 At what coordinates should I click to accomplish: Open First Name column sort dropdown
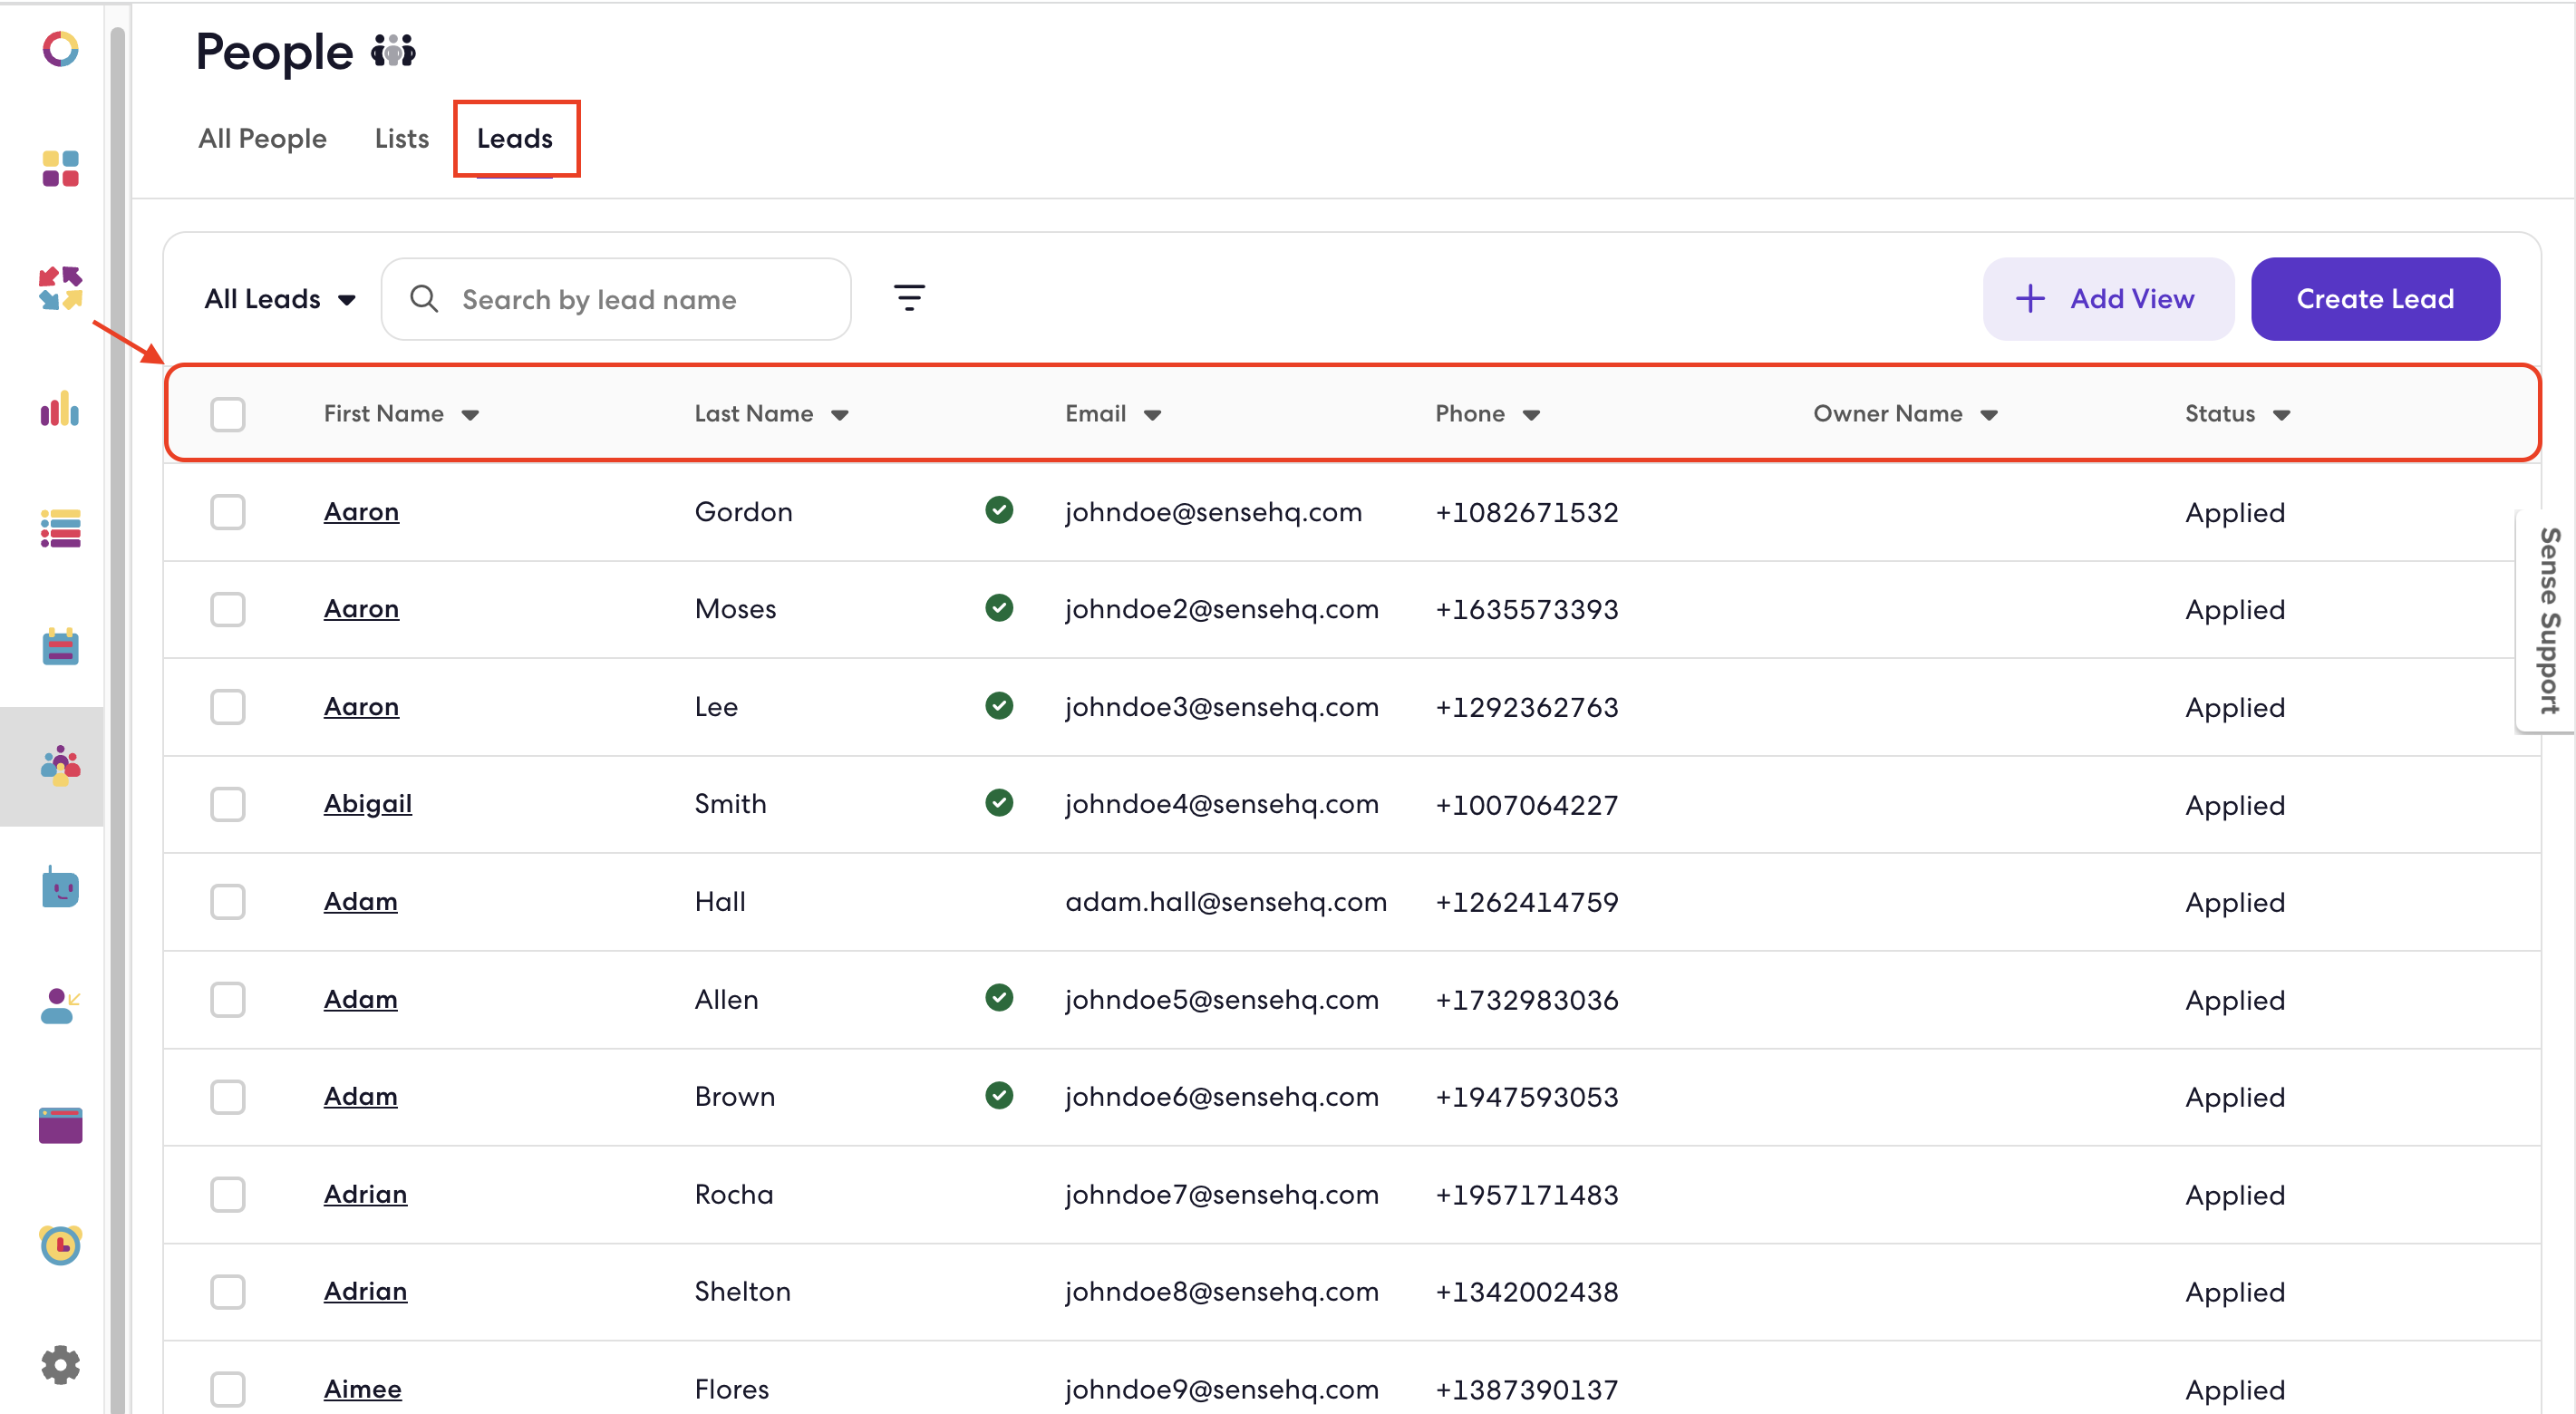pos(470,415)
